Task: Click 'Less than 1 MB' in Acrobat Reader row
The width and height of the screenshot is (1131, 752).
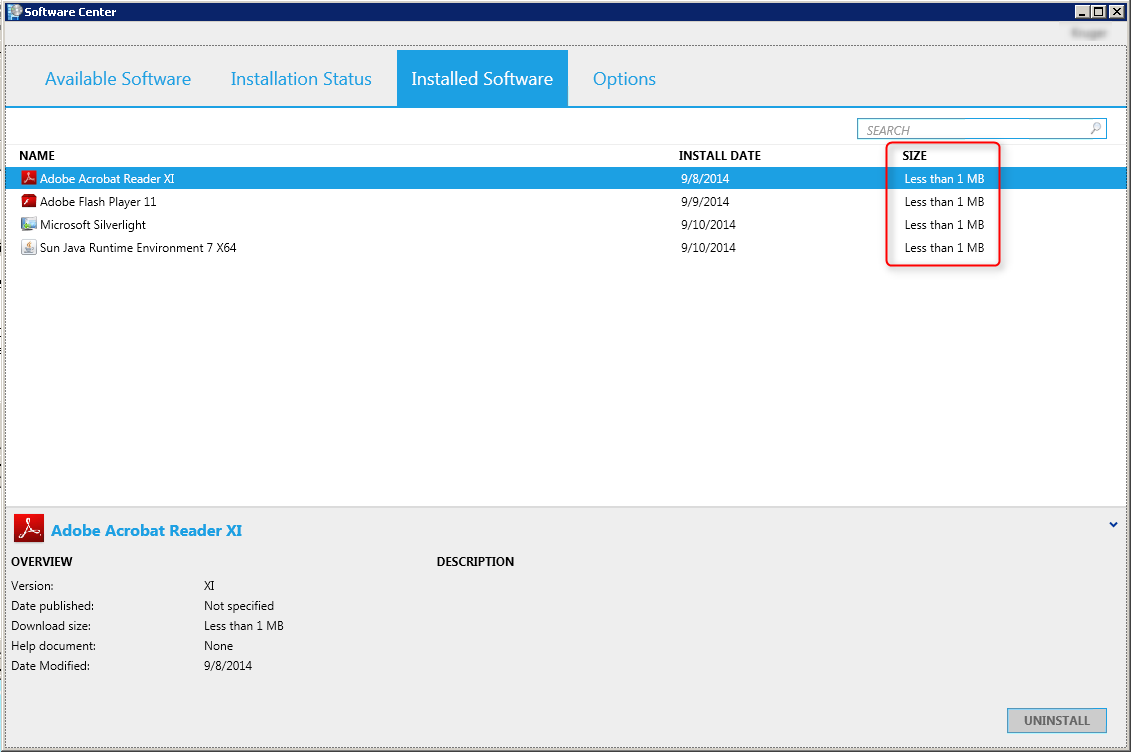Action: pyautogui.click(x=944, y=179)
